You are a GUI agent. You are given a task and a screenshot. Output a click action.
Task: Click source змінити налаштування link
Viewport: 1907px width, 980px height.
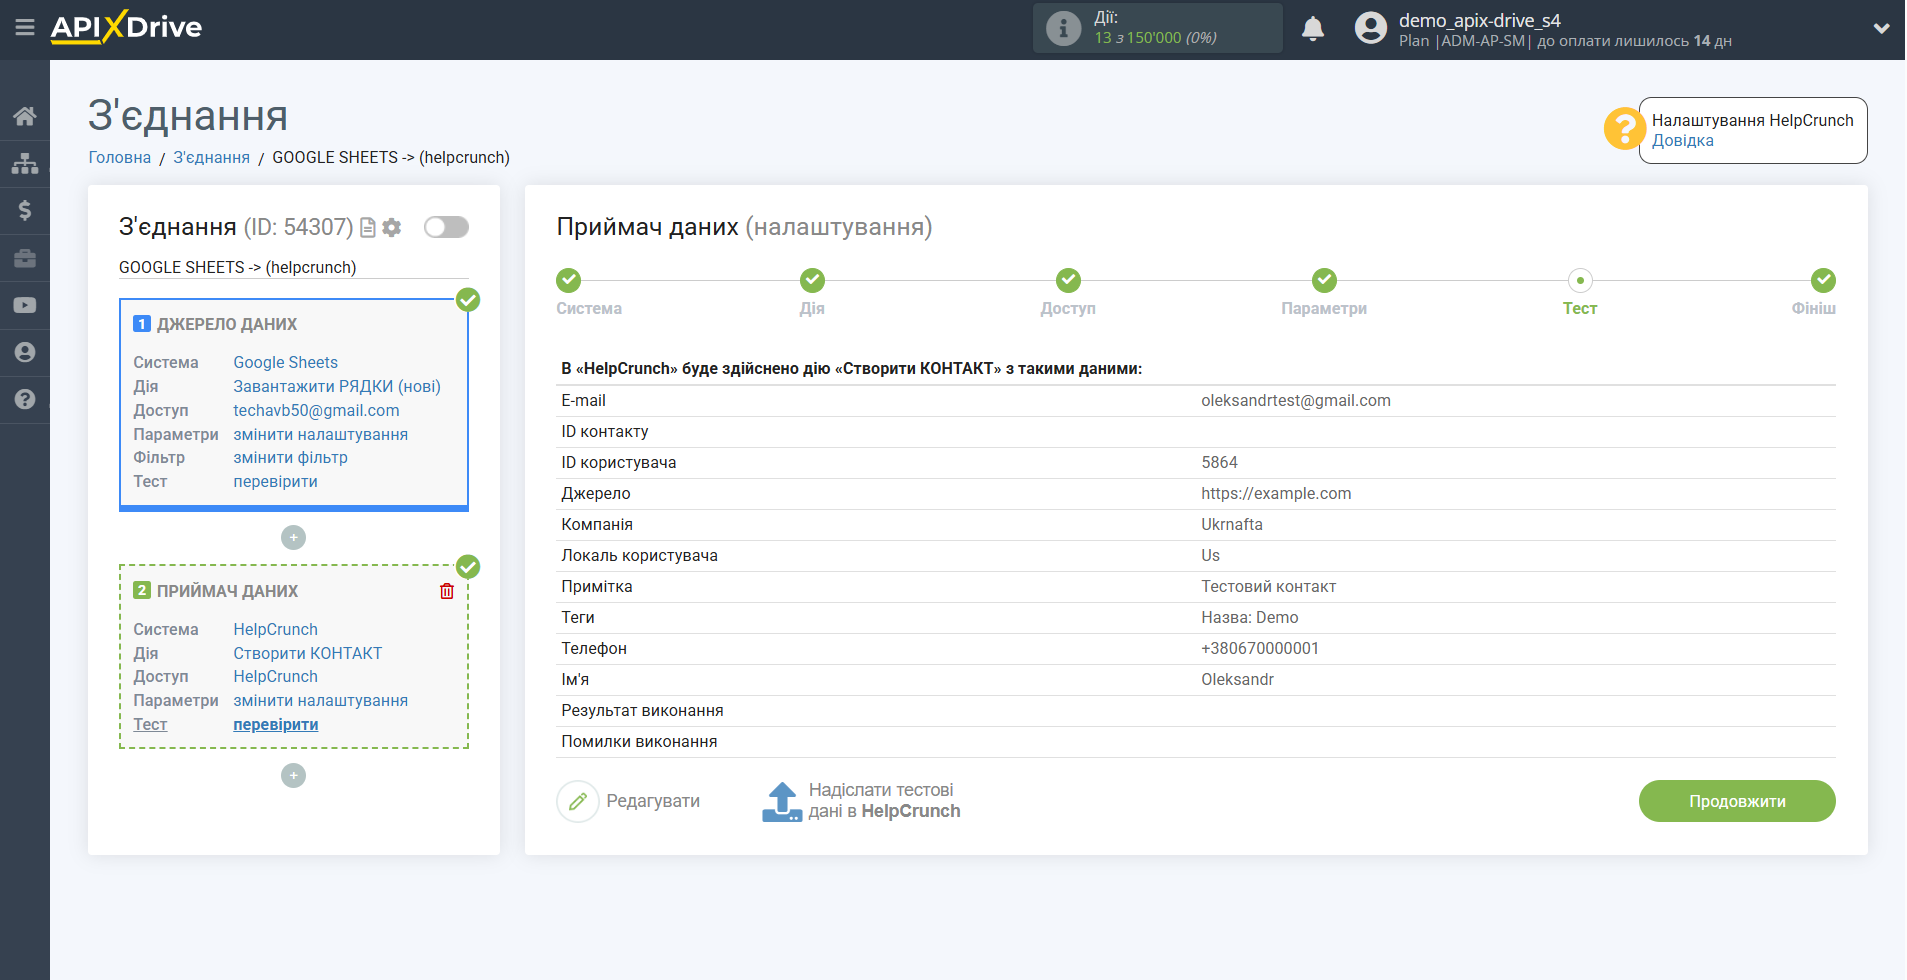(321, 435)
